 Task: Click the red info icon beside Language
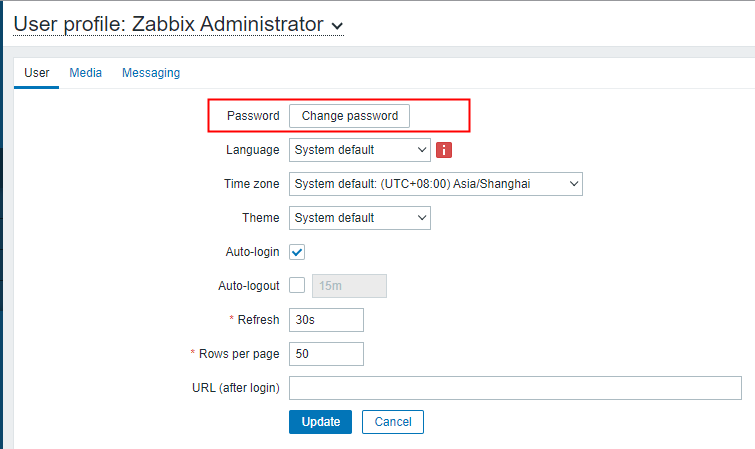[x=445, y=150]
